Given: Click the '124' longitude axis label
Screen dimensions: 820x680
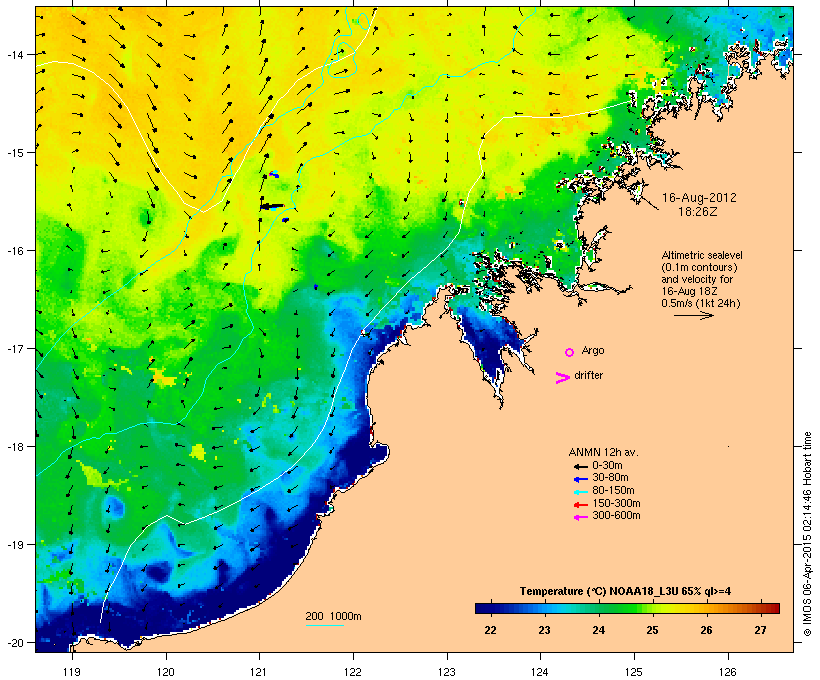Looking at the screenshot, I should (x=540, y=672).
